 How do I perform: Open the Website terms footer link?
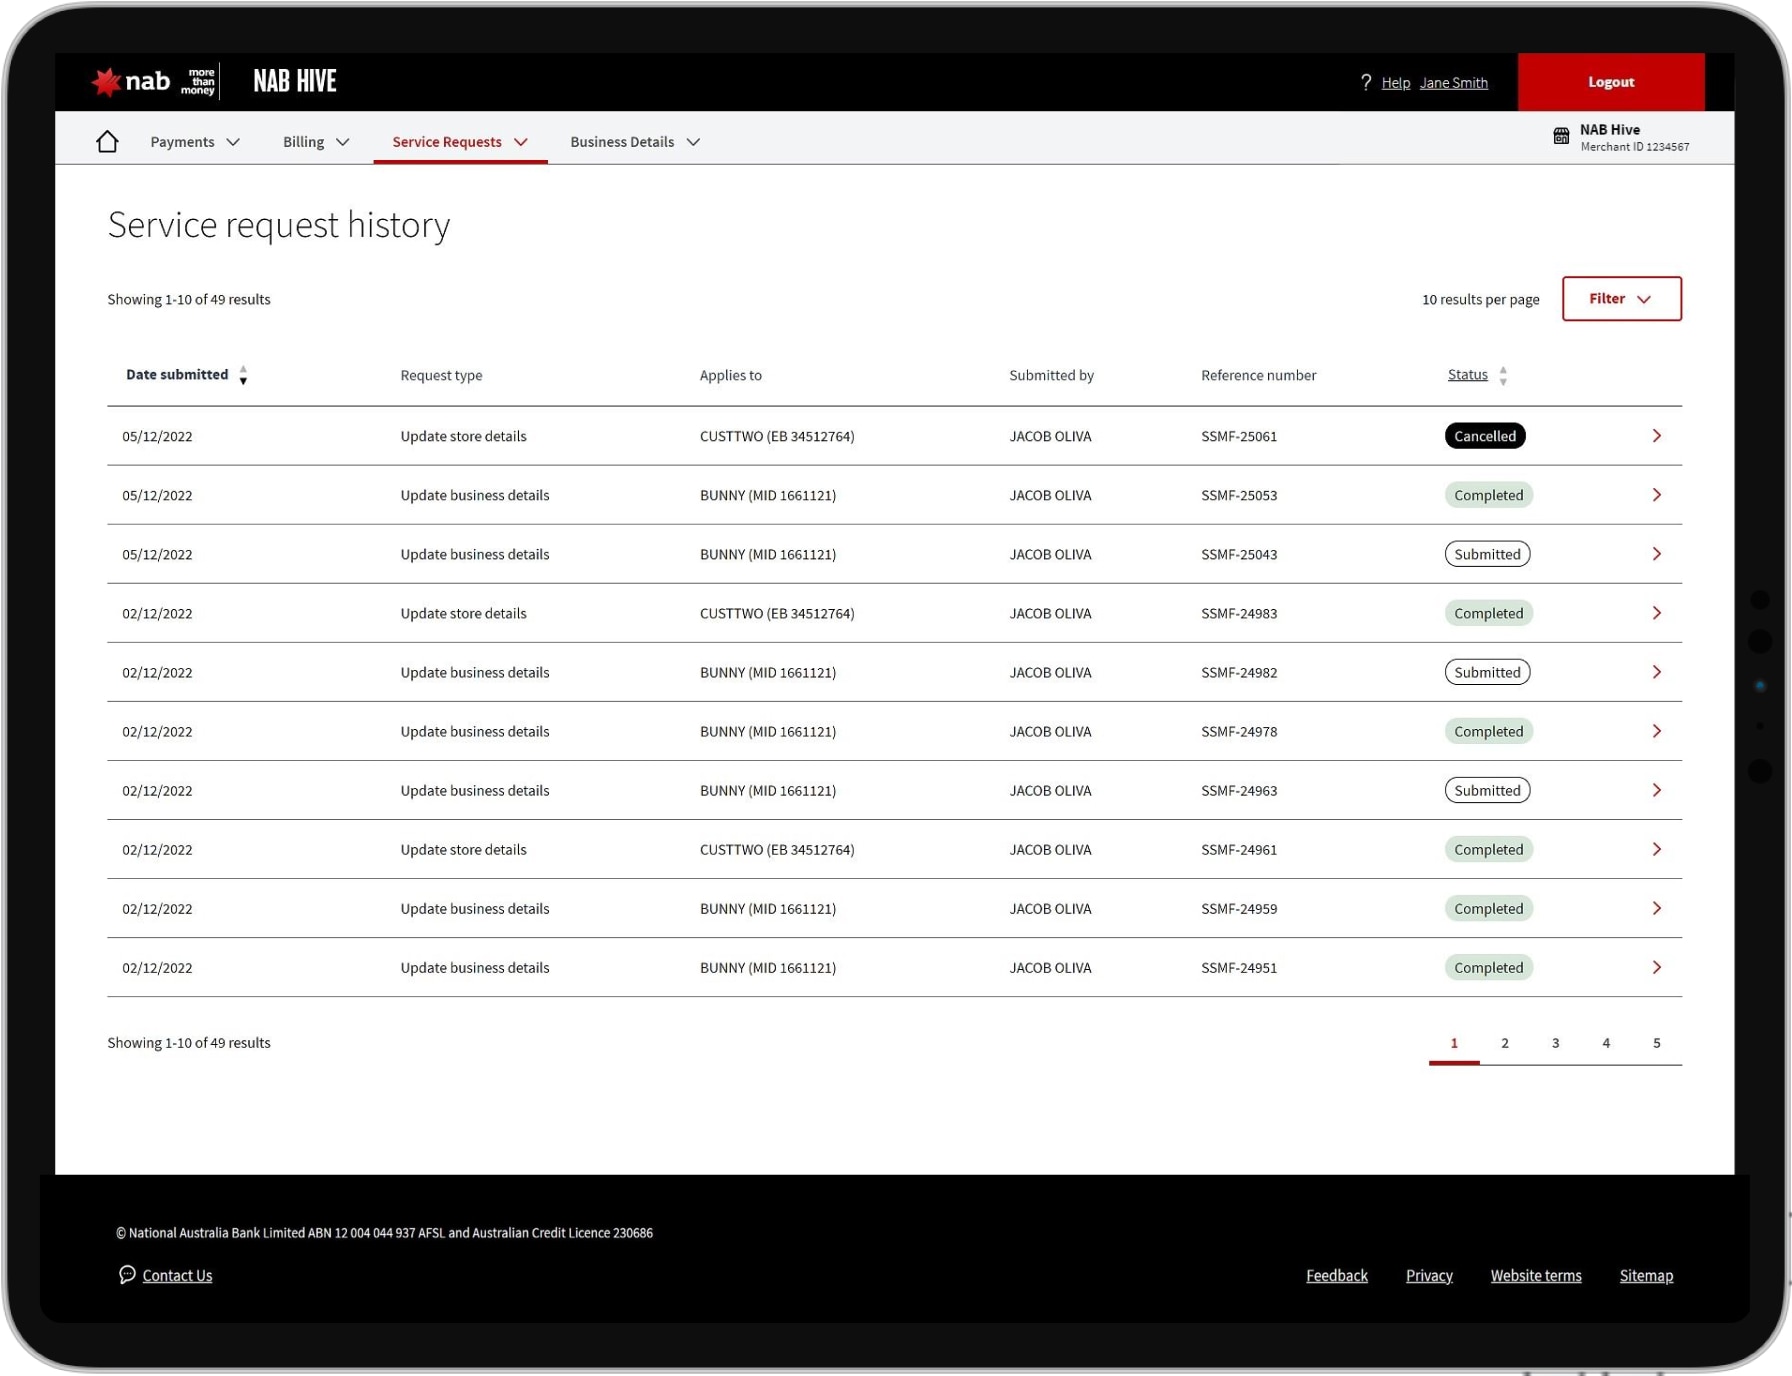pyautogui.click(x=1535, y=1275)
